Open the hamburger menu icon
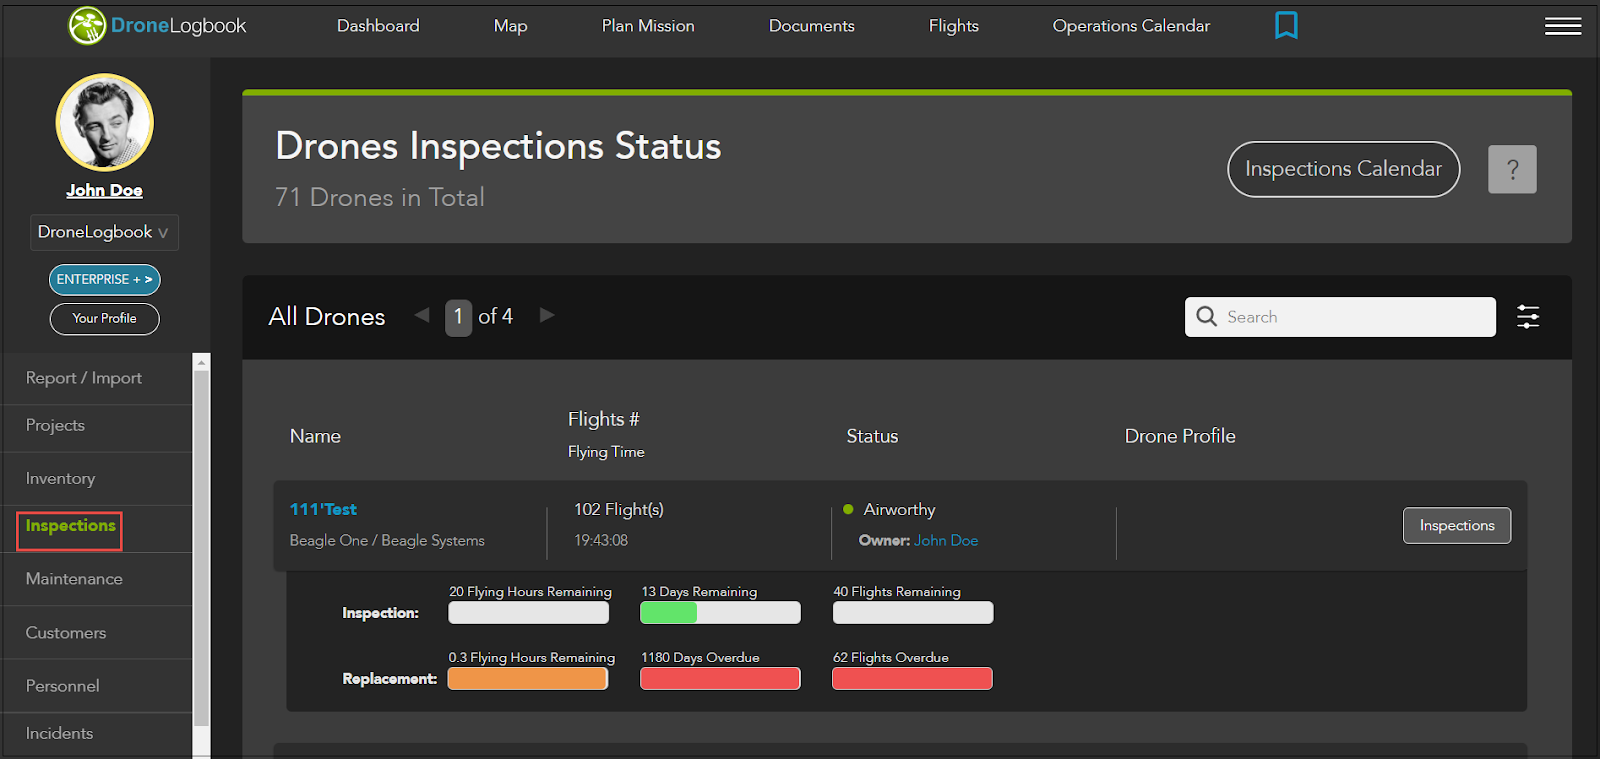This screenshot has height=759, width=1600. pos(1562,26)
